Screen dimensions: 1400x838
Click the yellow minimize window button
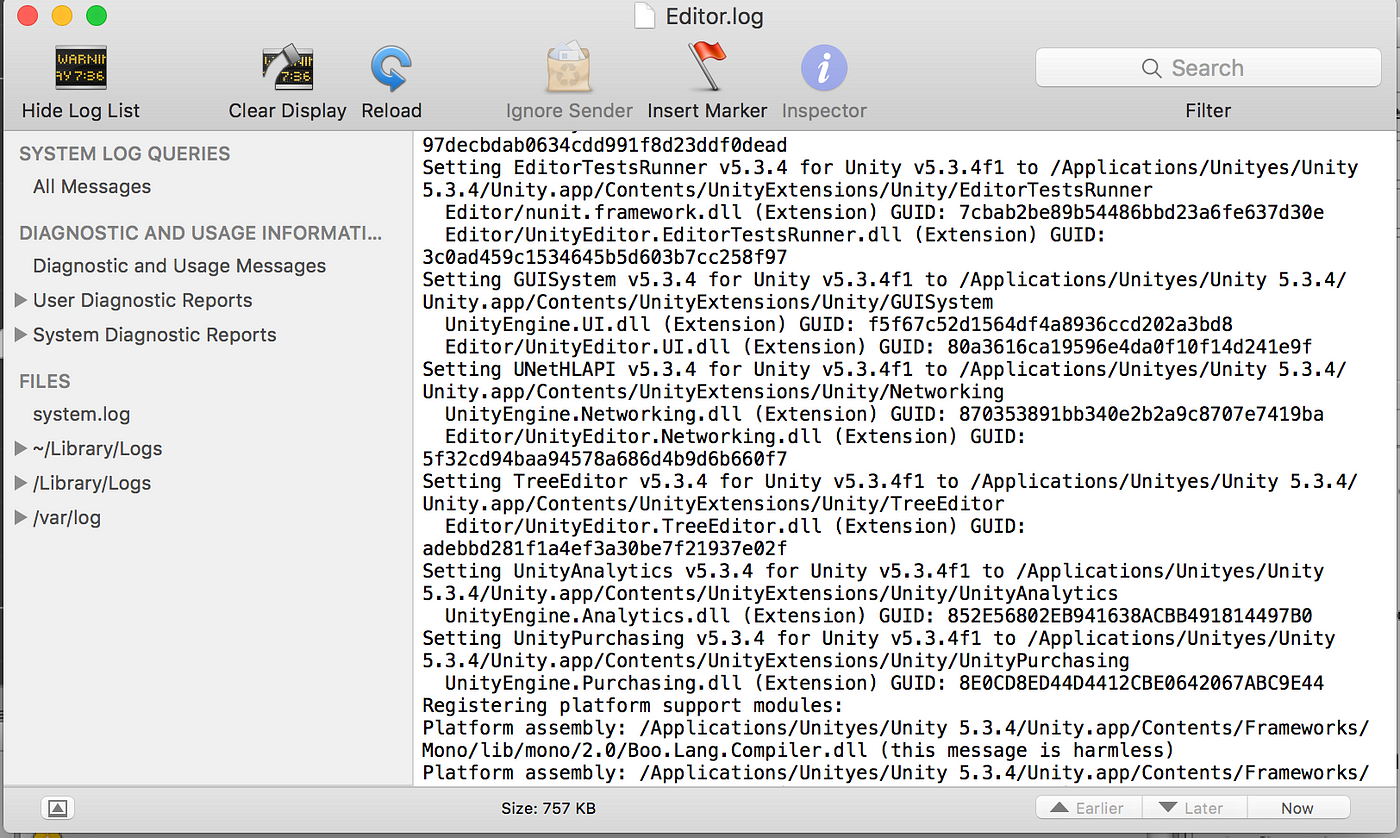point(62,16)
